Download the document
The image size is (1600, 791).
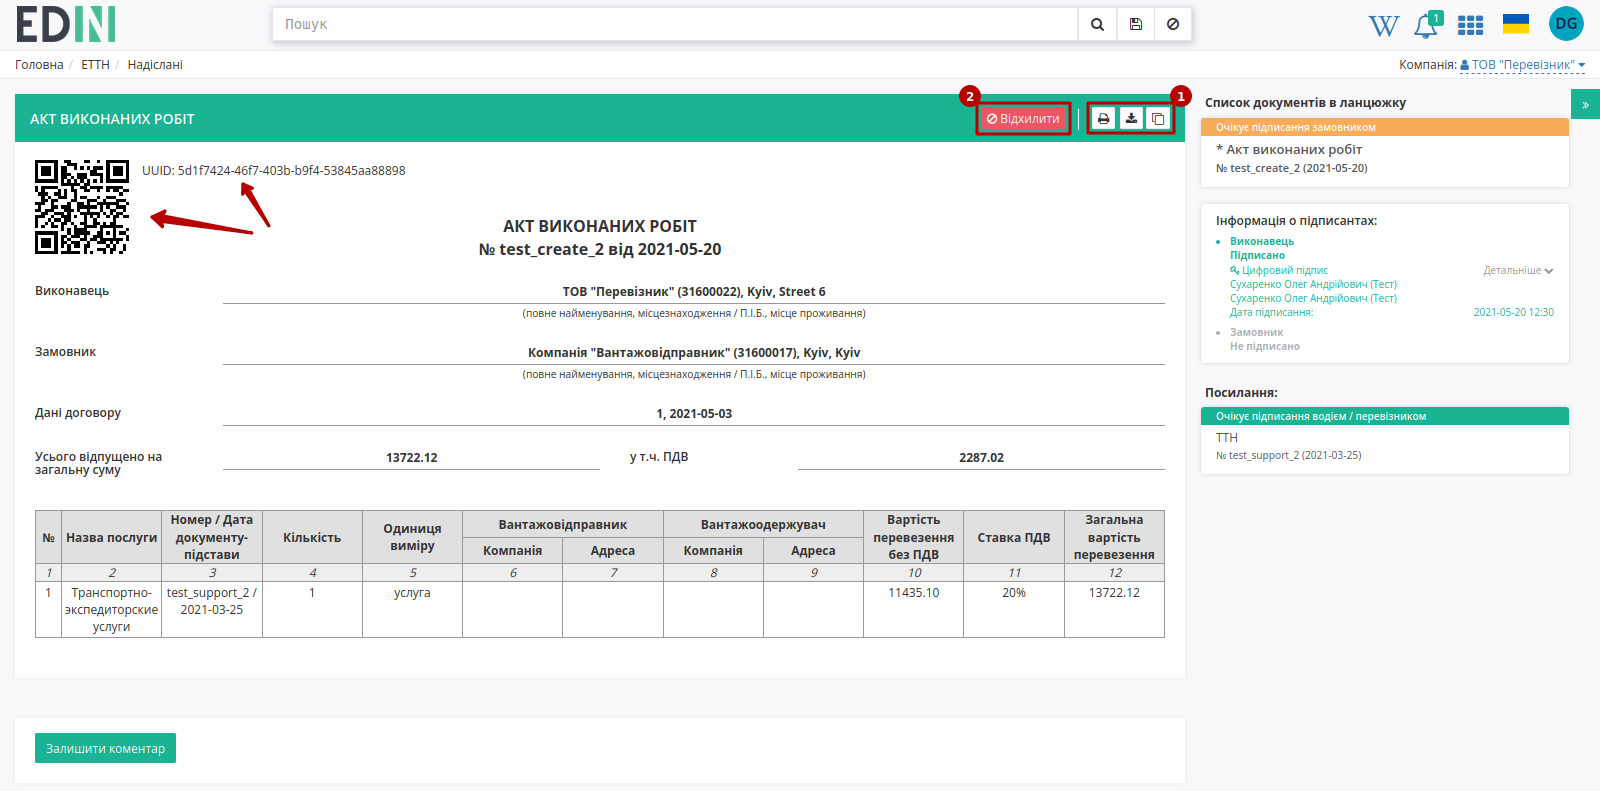click(1131, 119)
